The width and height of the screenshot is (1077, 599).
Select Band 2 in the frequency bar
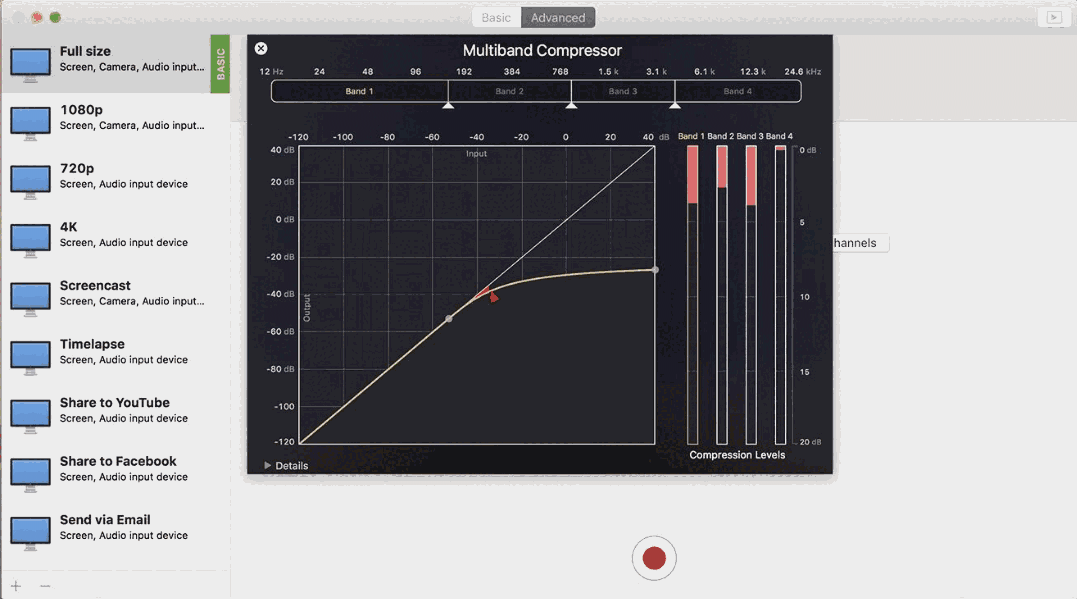click(x=510, y=91)
